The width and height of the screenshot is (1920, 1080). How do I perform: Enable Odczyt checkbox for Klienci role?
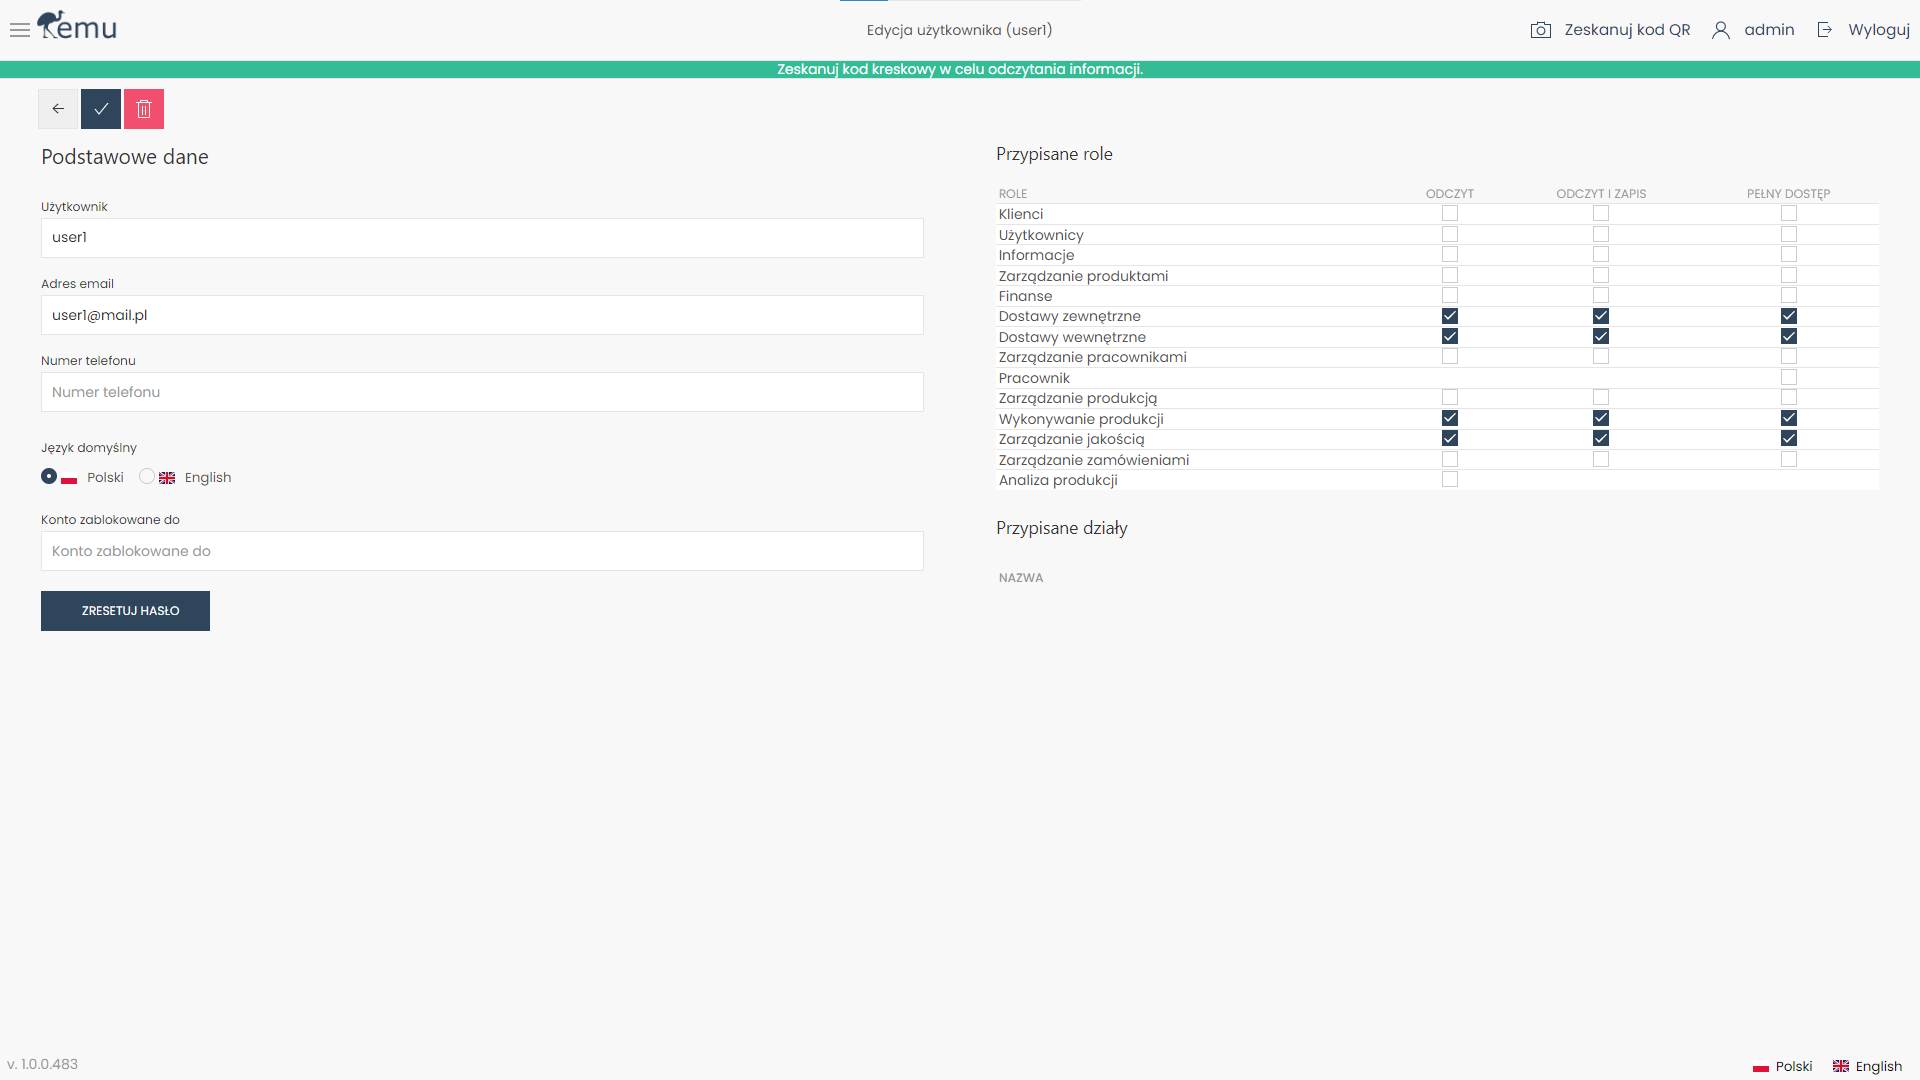tap(1449, 214)
